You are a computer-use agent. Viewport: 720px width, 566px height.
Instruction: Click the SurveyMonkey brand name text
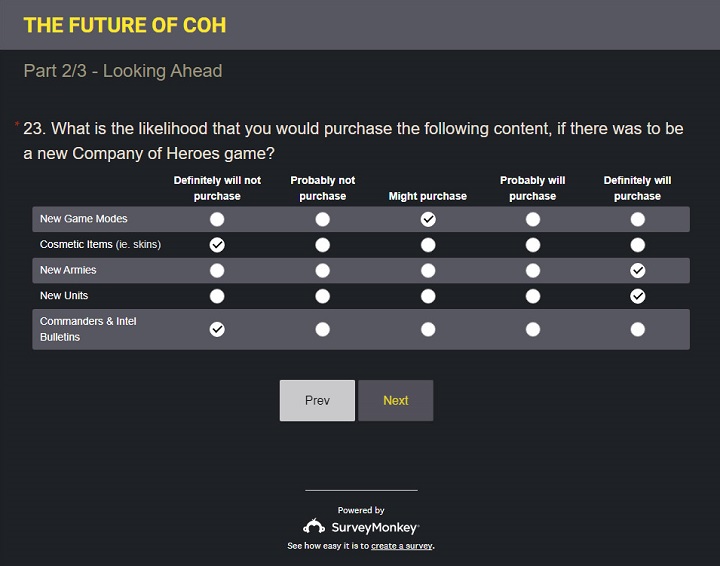click(375, 527)
